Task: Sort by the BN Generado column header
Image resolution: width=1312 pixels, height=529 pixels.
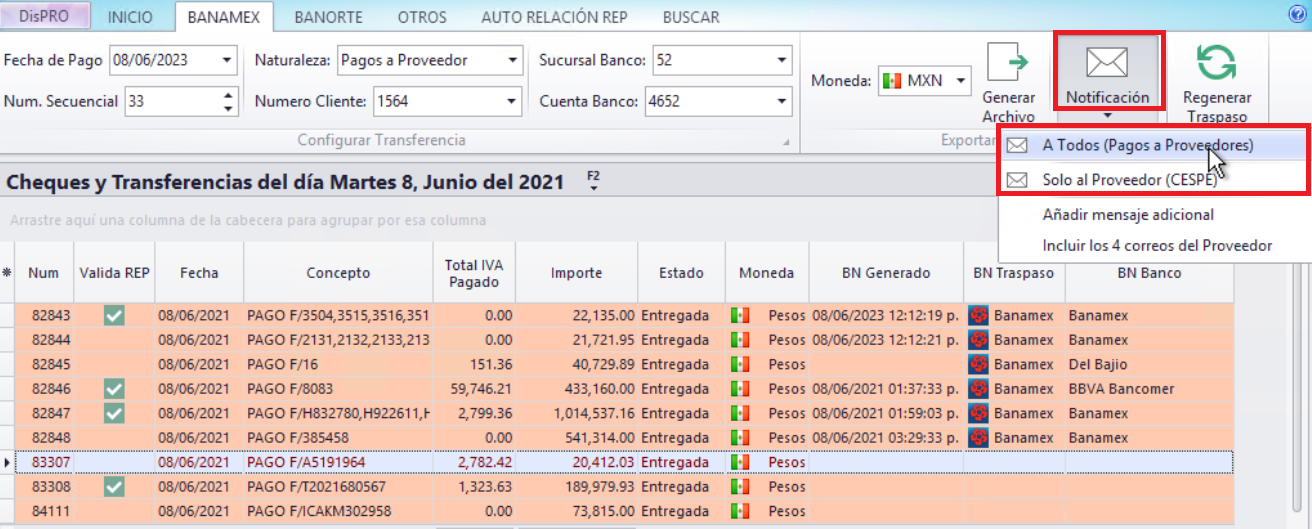Action: 885,273
